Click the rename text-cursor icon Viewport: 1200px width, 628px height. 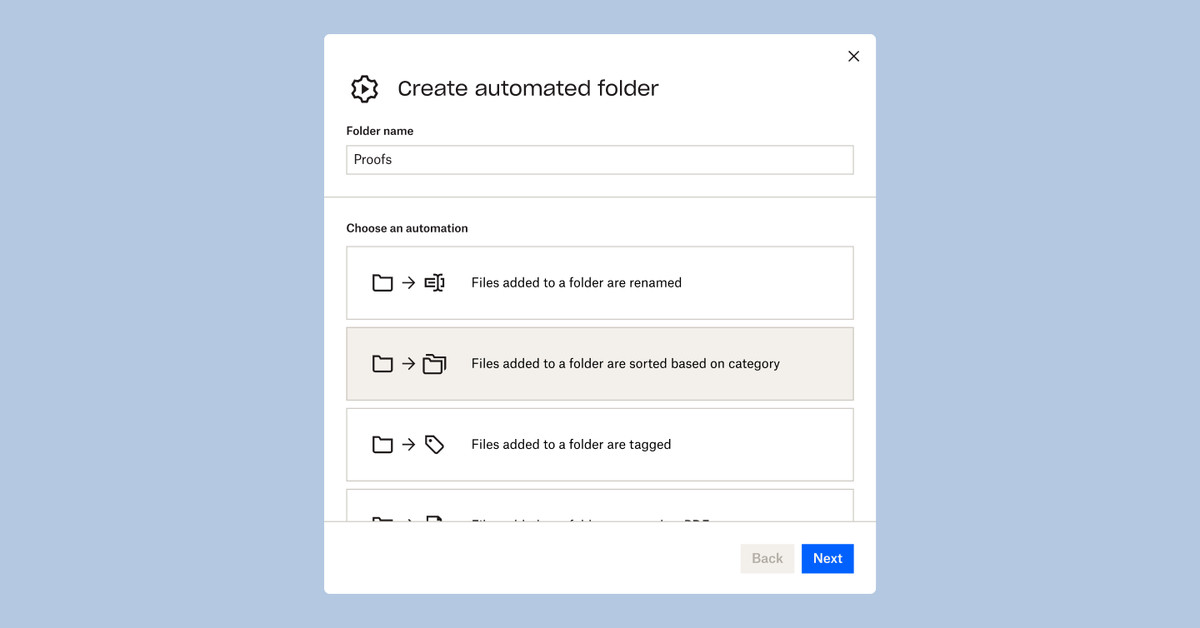pyautogui.click(x=434, y=283)
